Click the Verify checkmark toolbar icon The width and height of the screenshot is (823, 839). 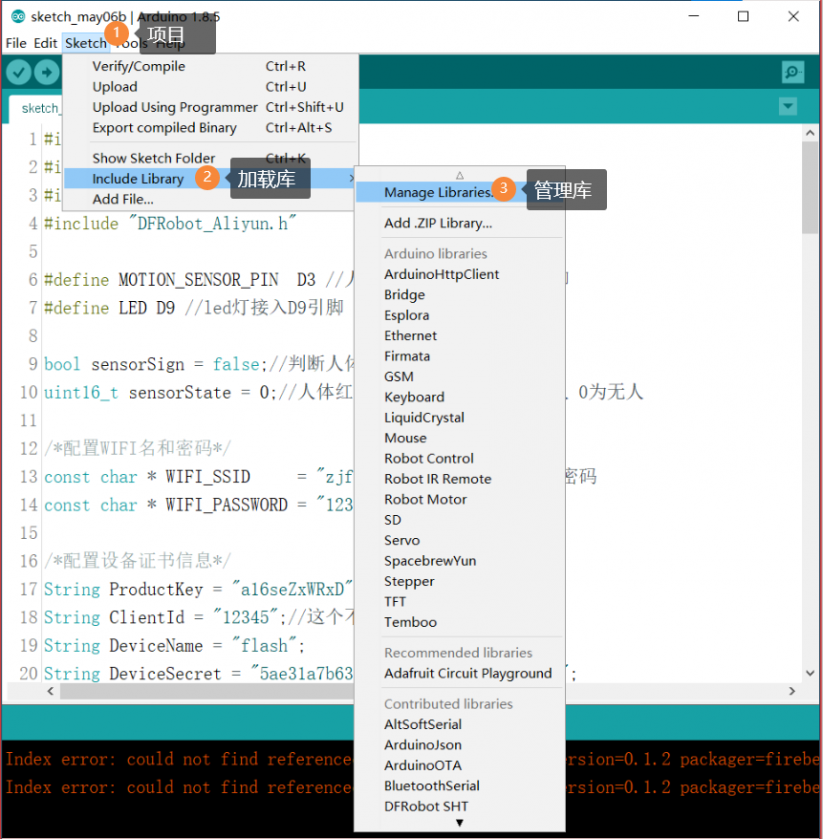(19, 72)
